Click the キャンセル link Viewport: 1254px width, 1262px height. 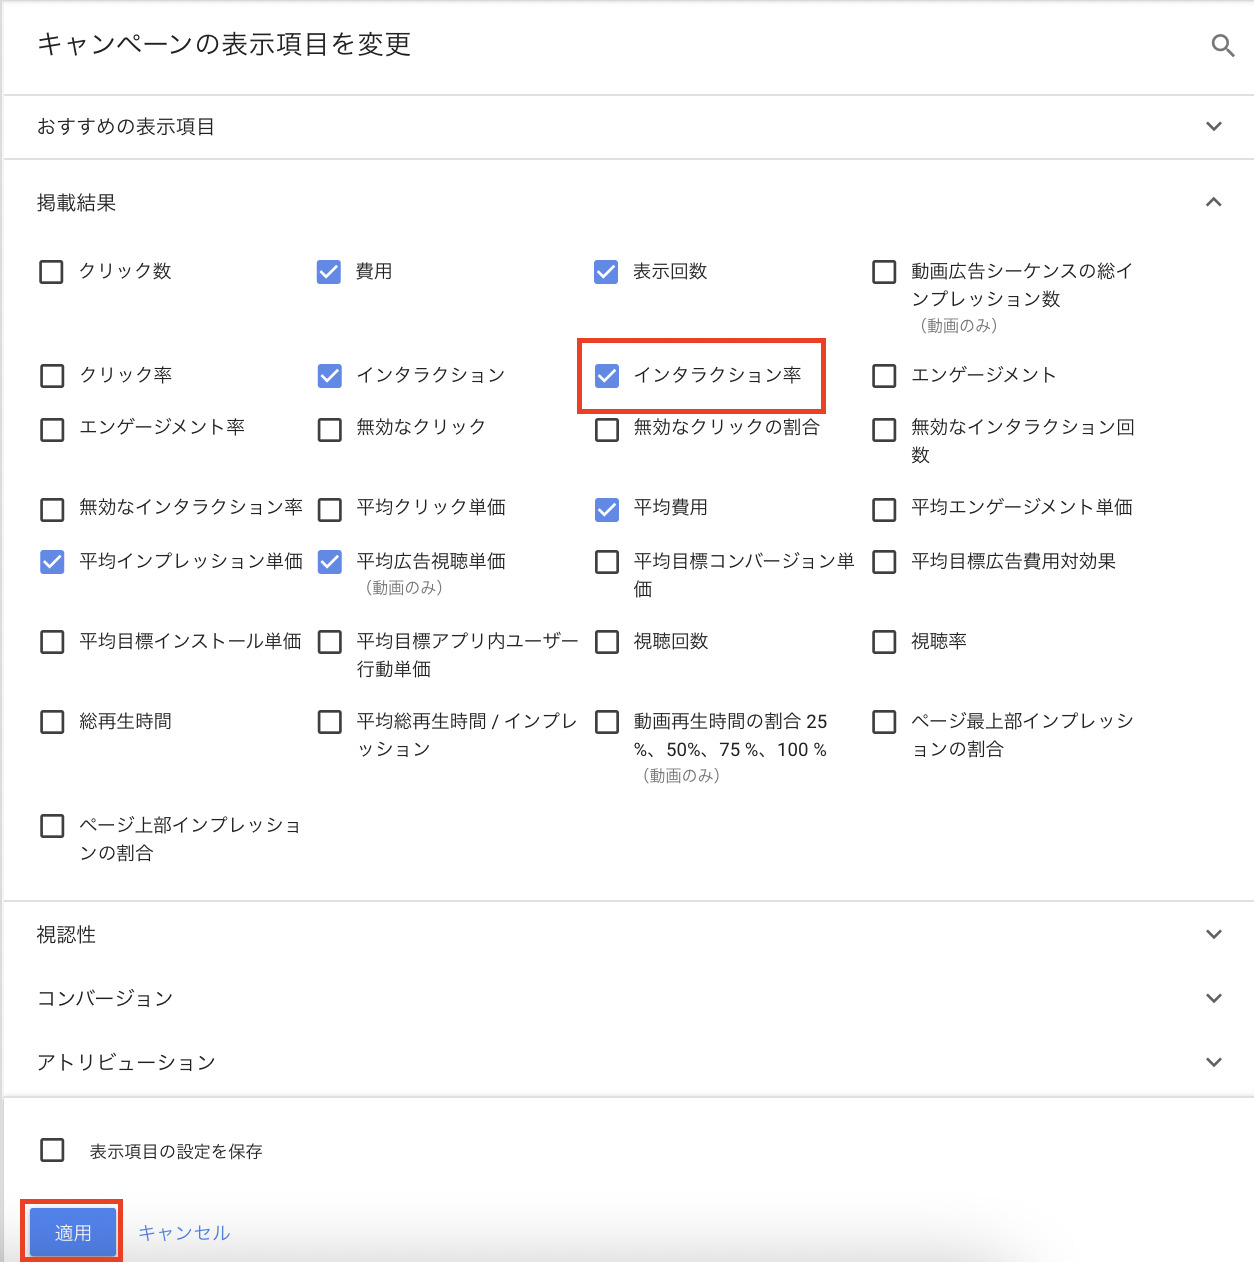pyautogui.click(x=184, y=1233)
